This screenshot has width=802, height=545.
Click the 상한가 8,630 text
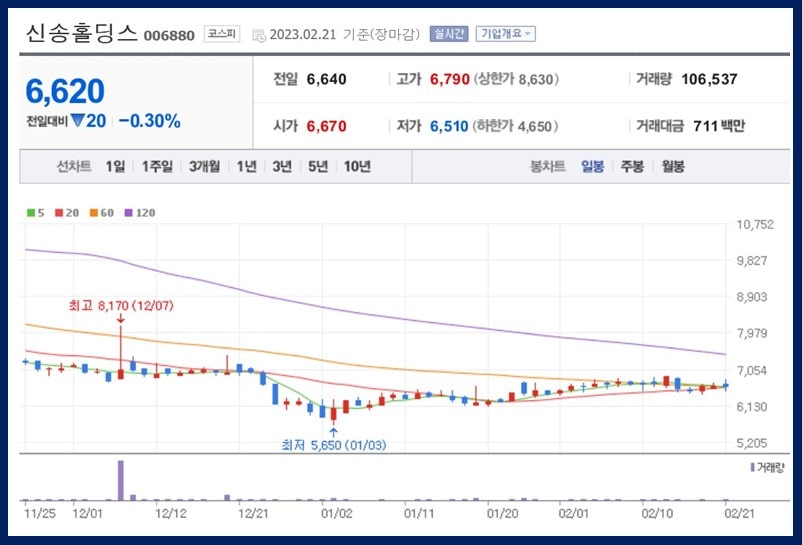coord(516,79)
